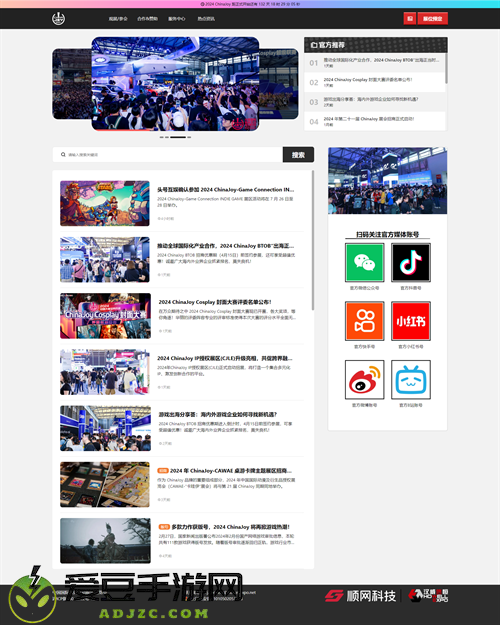The height and width of the screenshot is (625, 500).
Task: Click the black 搜索 button
Action: [x=298, y=155]
